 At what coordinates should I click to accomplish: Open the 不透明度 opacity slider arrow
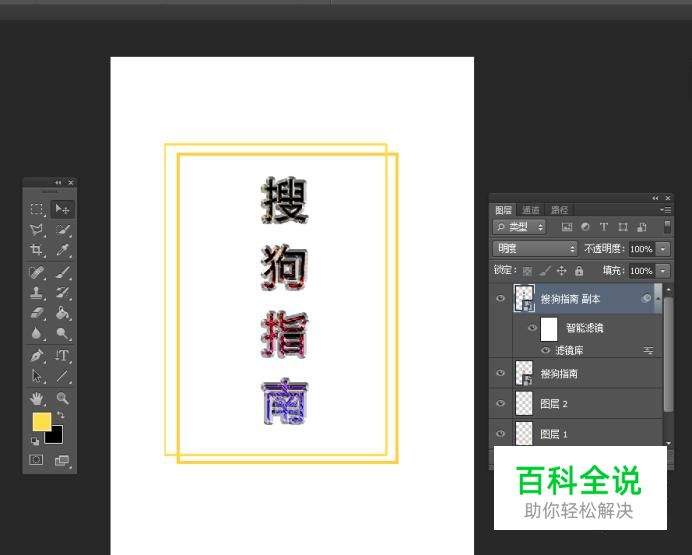pyautogui.click(x=663, y=249)
